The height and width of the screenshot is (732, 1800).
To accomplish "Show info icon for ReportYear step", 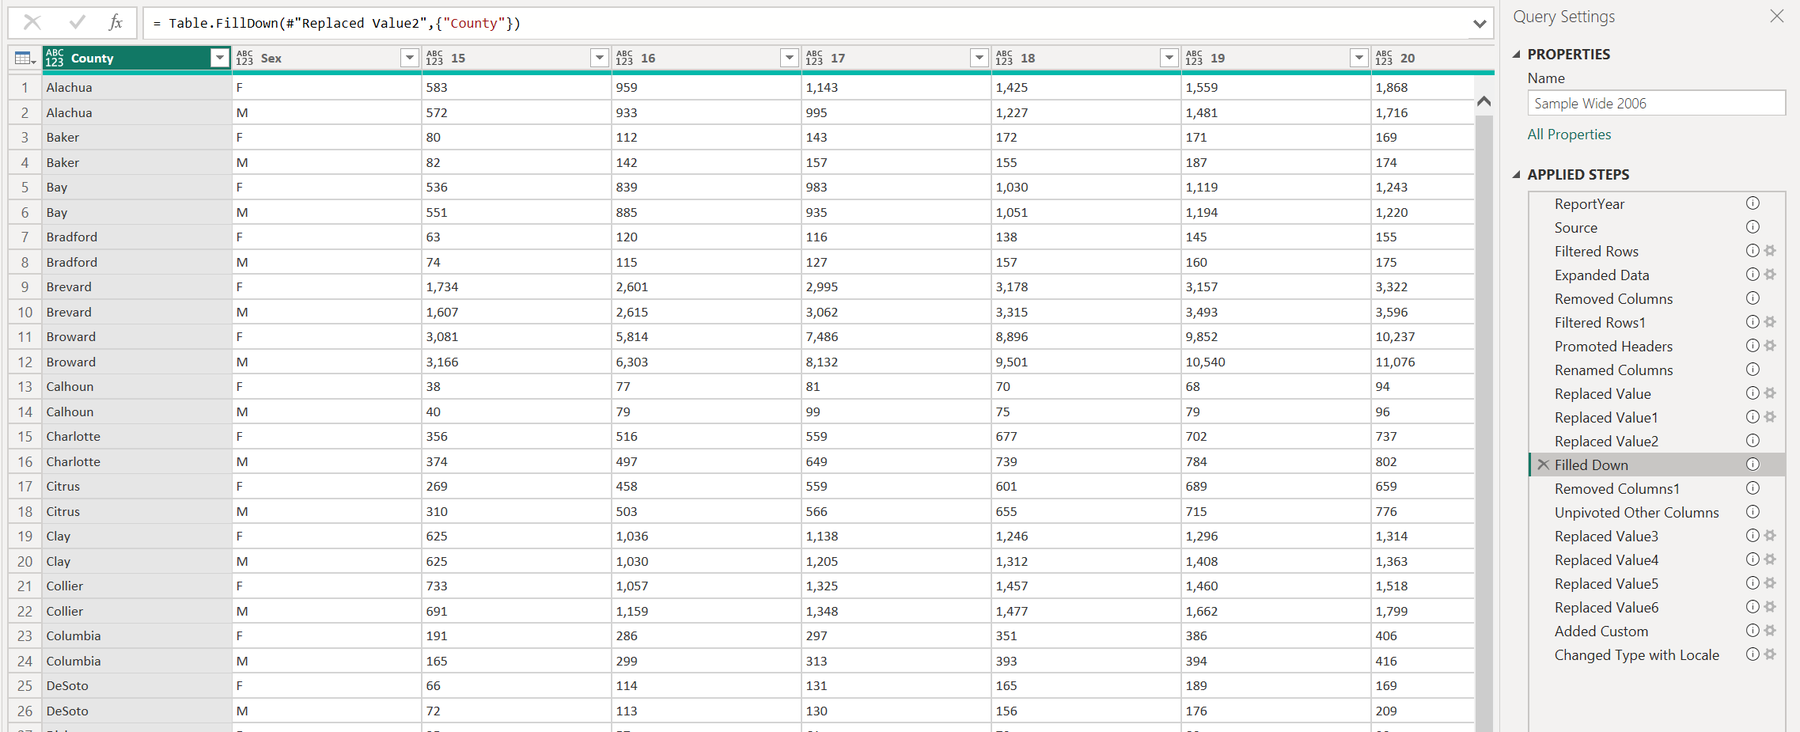I will pyautogui.click(x=1753, y=203).
